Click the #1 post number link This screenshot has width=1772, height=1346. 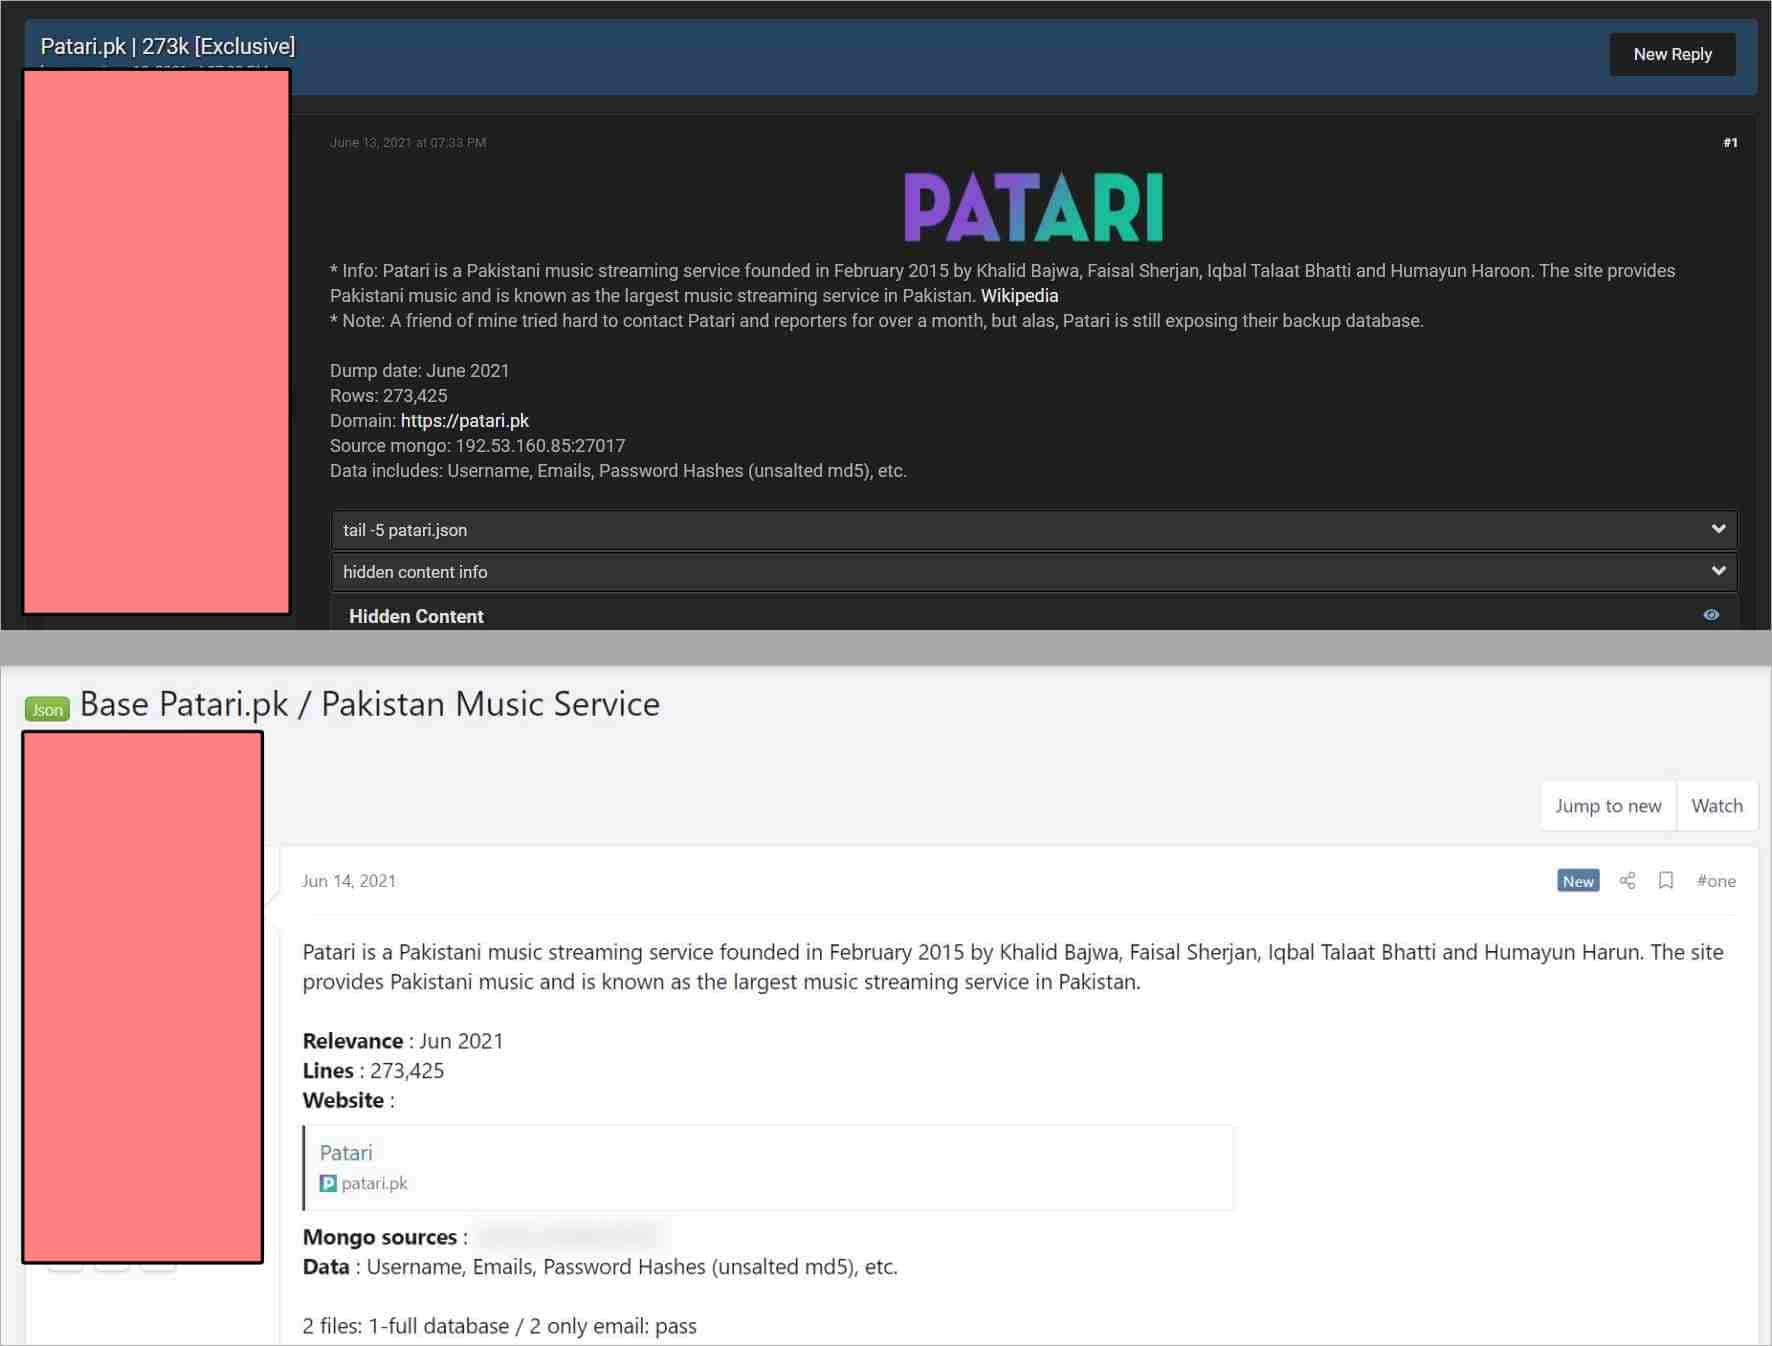click(x=1730, y=143)
